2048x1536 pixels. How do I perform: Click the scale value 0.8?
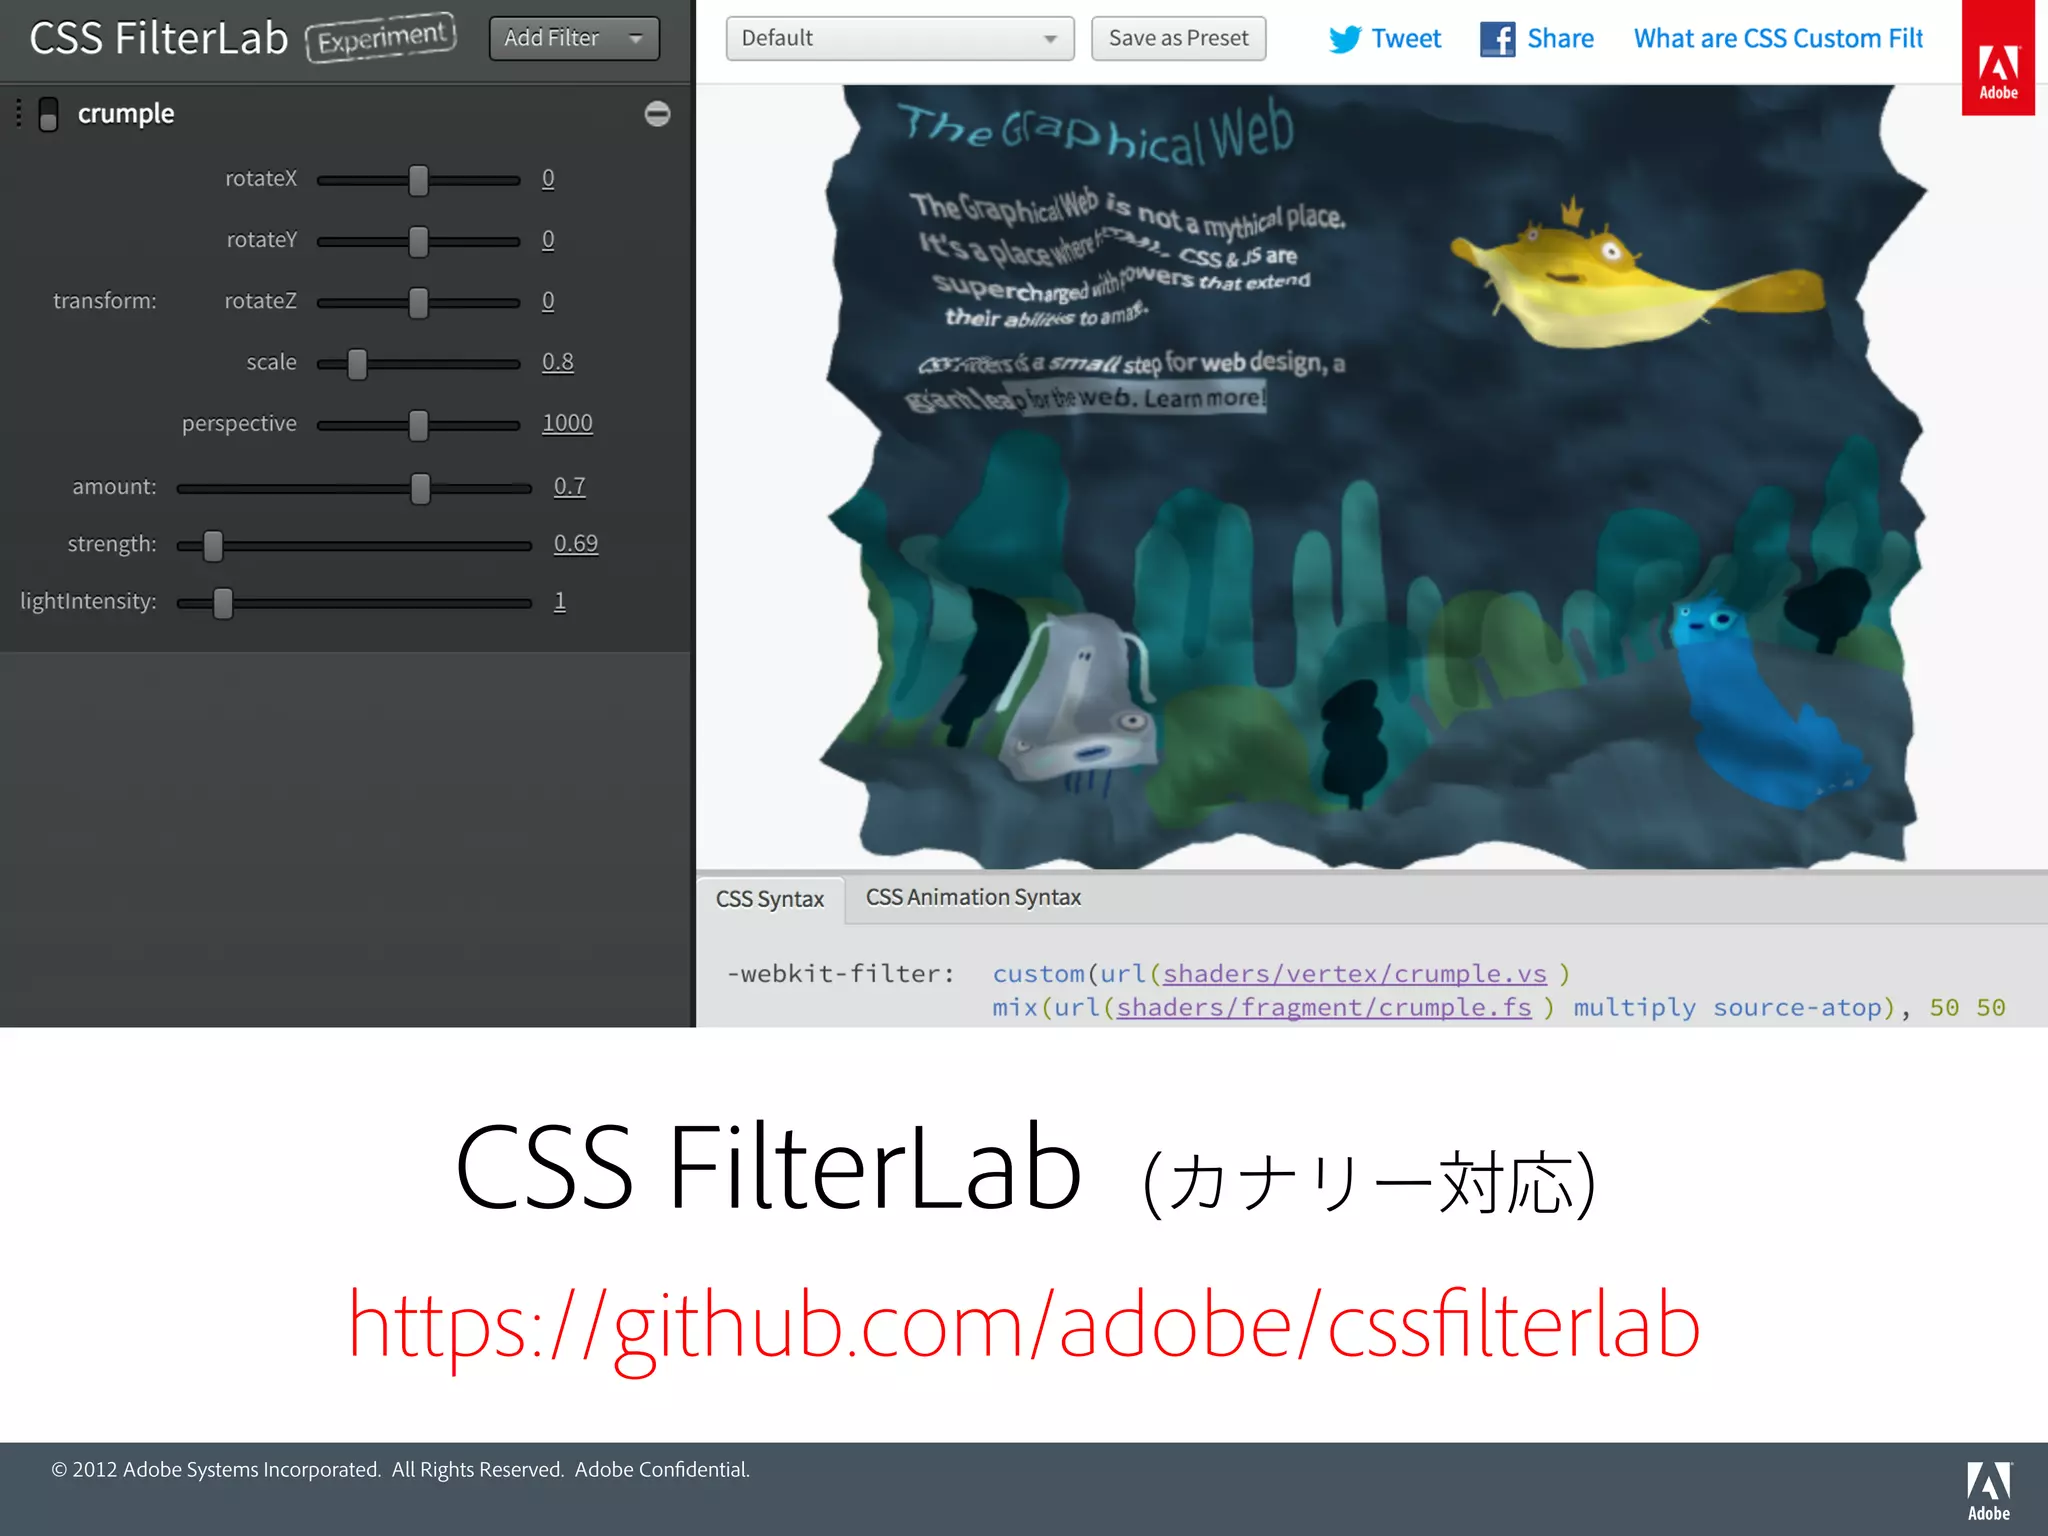[558, 361]
